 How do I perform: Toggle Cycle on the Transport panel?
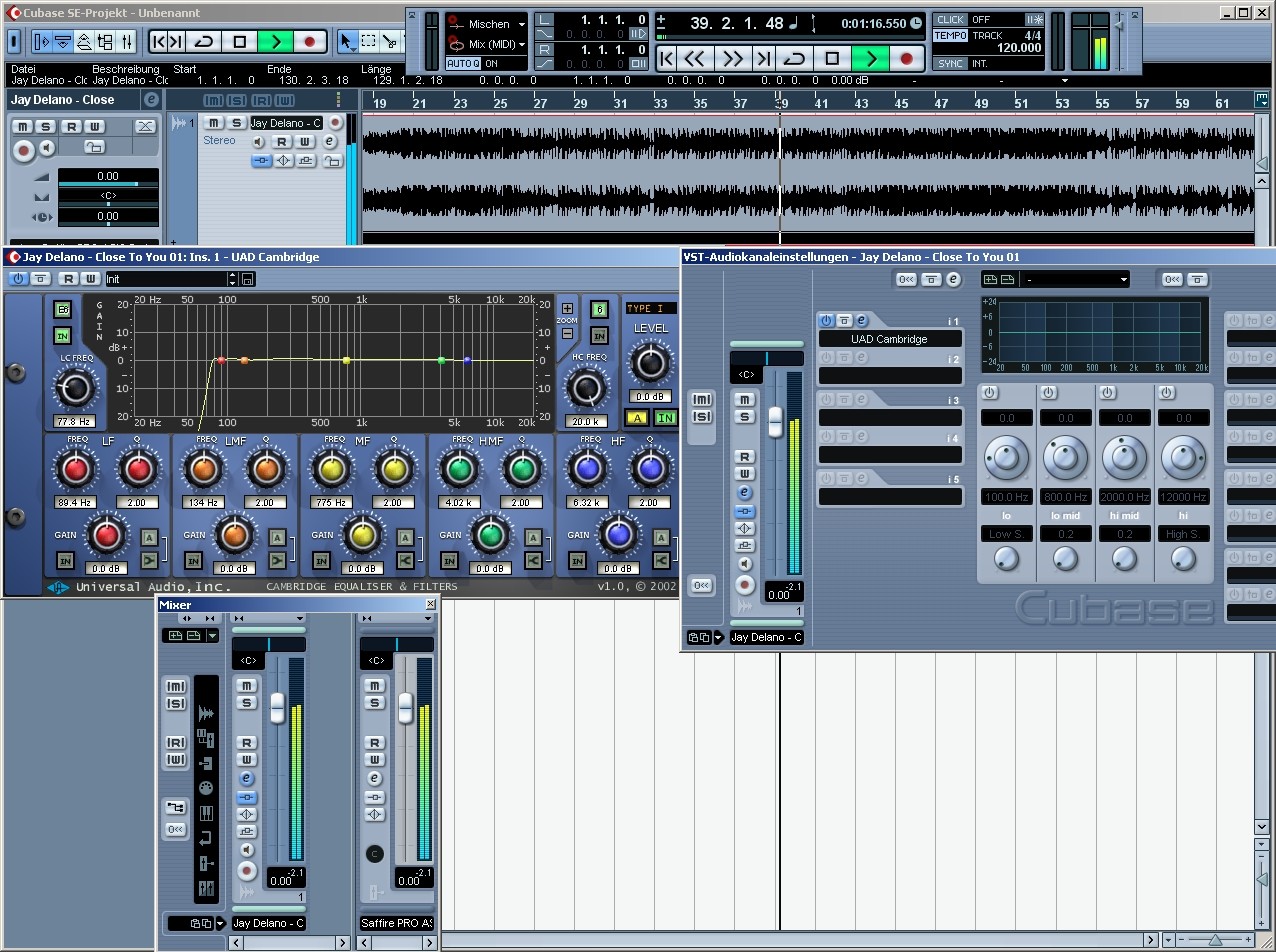(795, 59)
